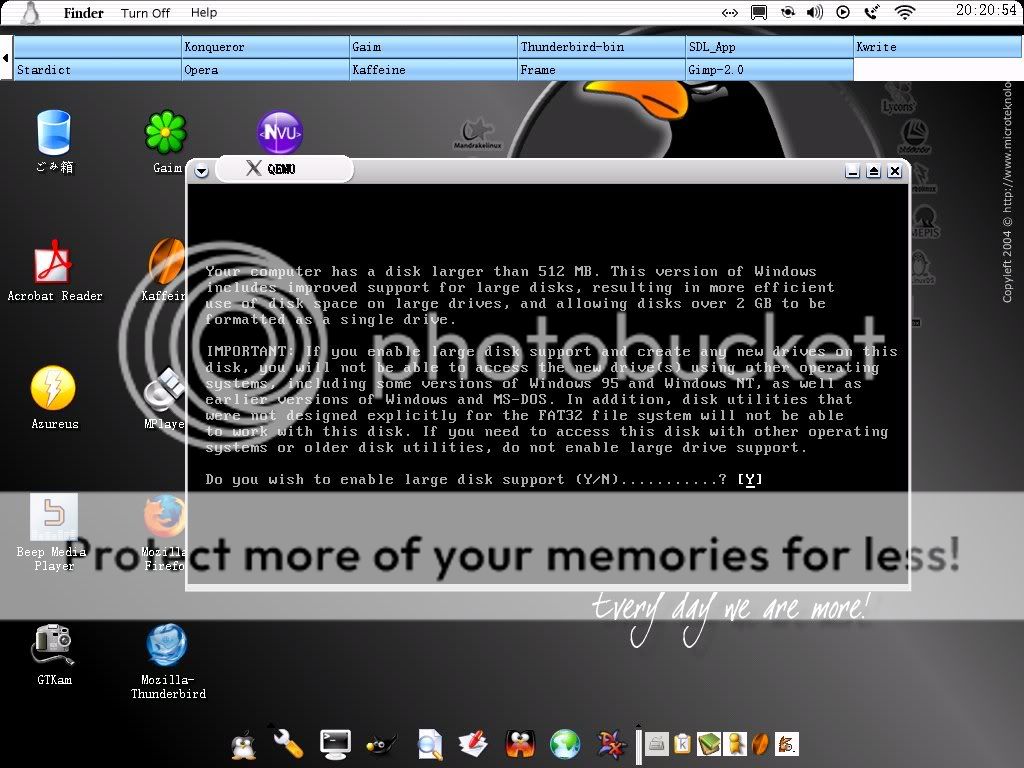Image resolution: width=1024 pixels, height=768 pixels.
Task: Open the wrench settings dock icon
Action: pyautogui.click(x=287, y=743)
